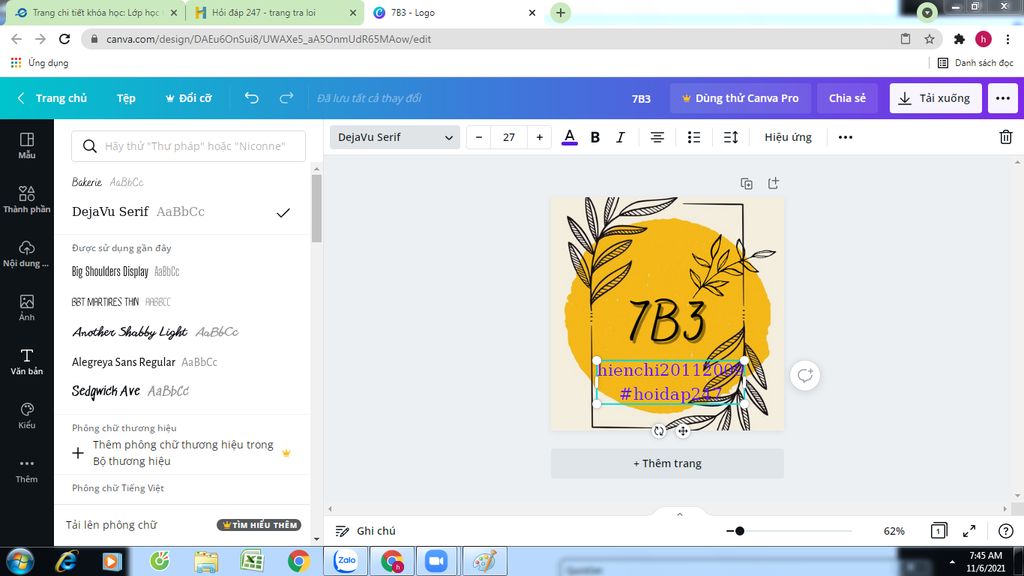
Task: Open the Tệp file menu
Action: click(126, 98)
